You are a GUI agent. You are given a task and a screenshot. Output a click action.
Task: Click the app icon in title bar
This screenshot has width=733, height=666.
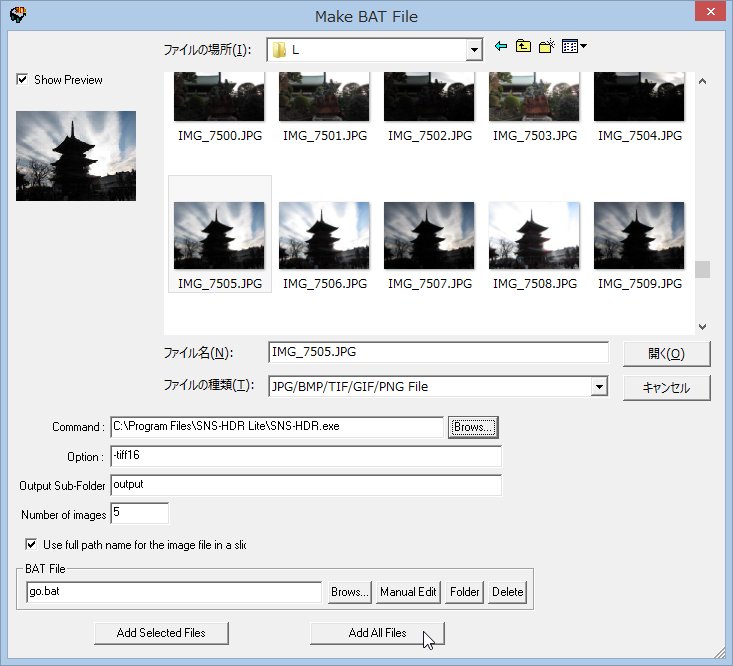[17, 14]
